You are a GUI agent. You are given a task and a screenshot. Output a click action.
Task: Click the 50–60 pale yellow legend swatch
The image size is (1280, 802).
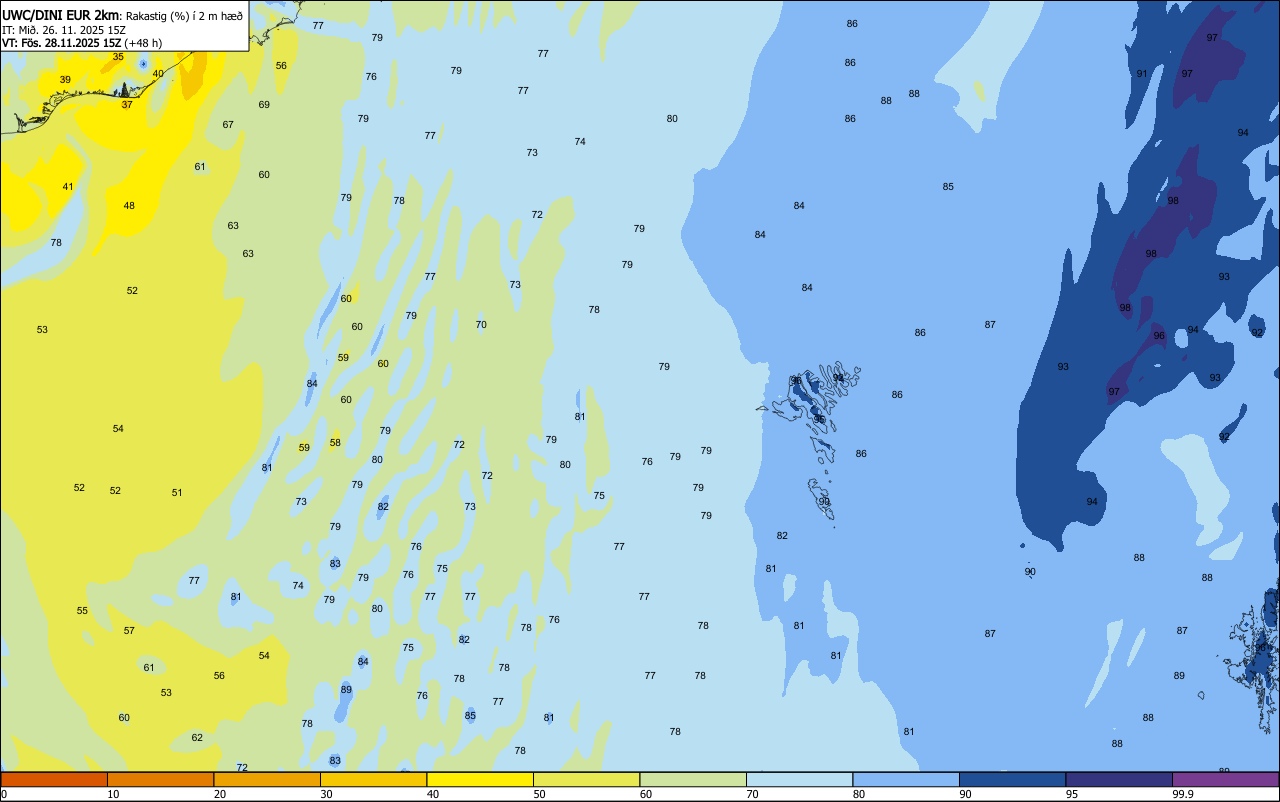pos(586,779)
